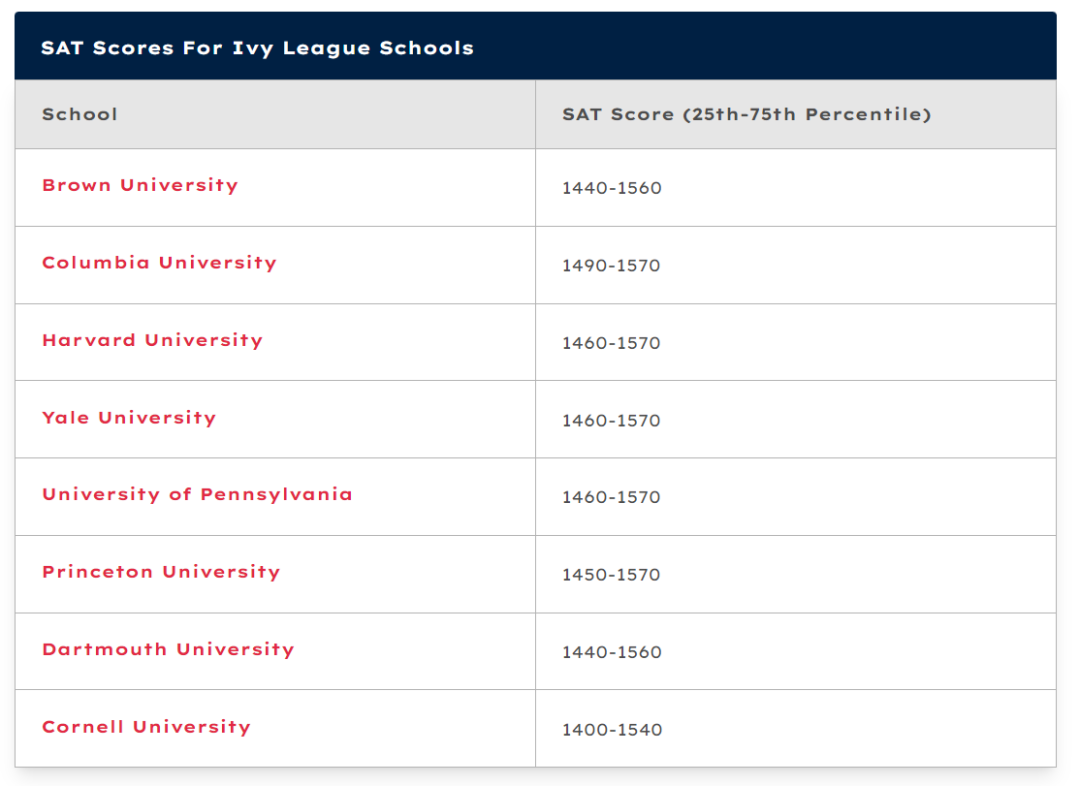
Task: Click Yale's 1460-1570 score value
Action: tap(611, 421)
